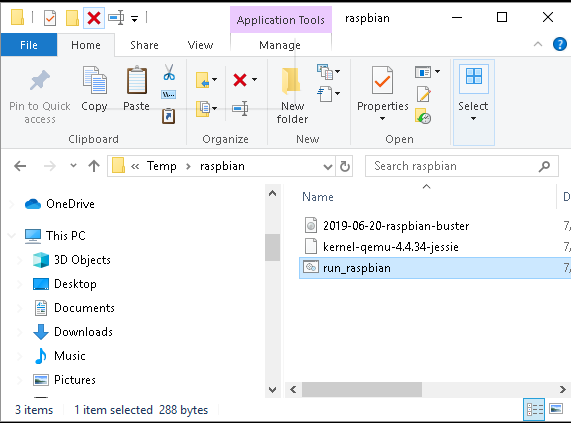The image size is (571, 423).
Task: Open Desktop in navigation pane
Action: click(x=75, y=284)
